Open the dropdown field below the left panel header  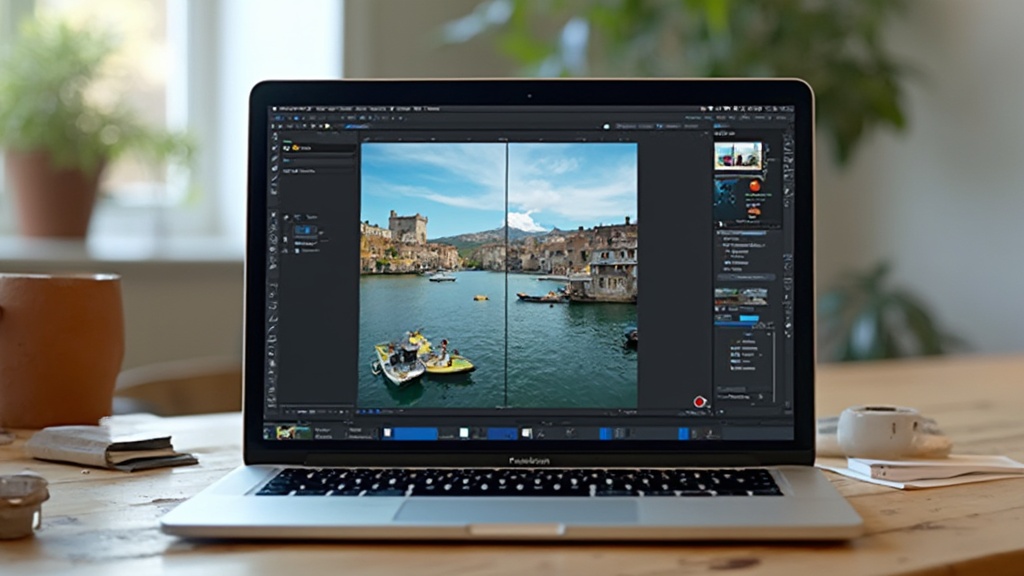click(x=318, y=159)
